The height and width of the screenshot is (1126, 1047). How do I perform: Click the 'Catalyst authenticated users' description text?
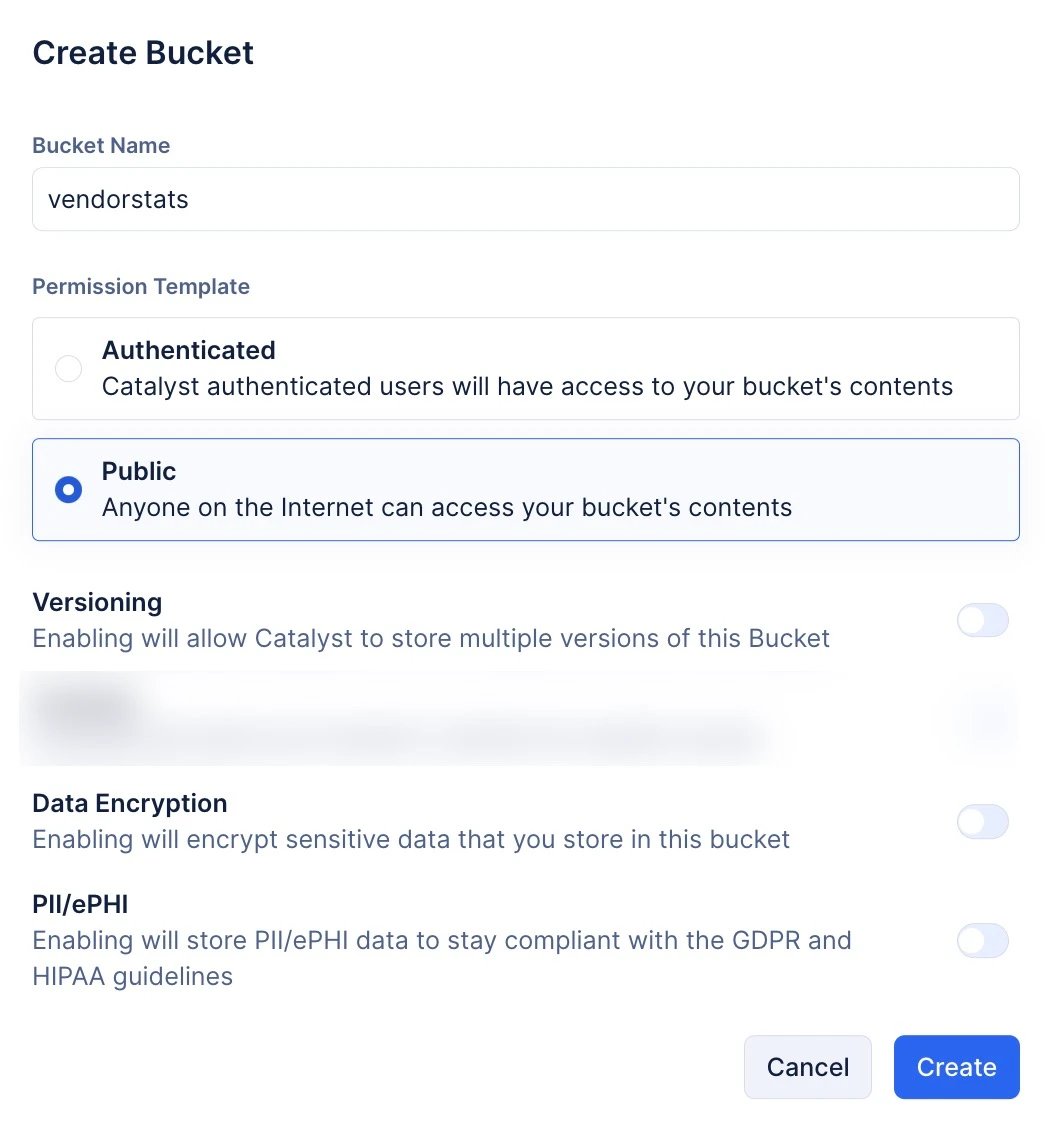click(x=527, y=386)
